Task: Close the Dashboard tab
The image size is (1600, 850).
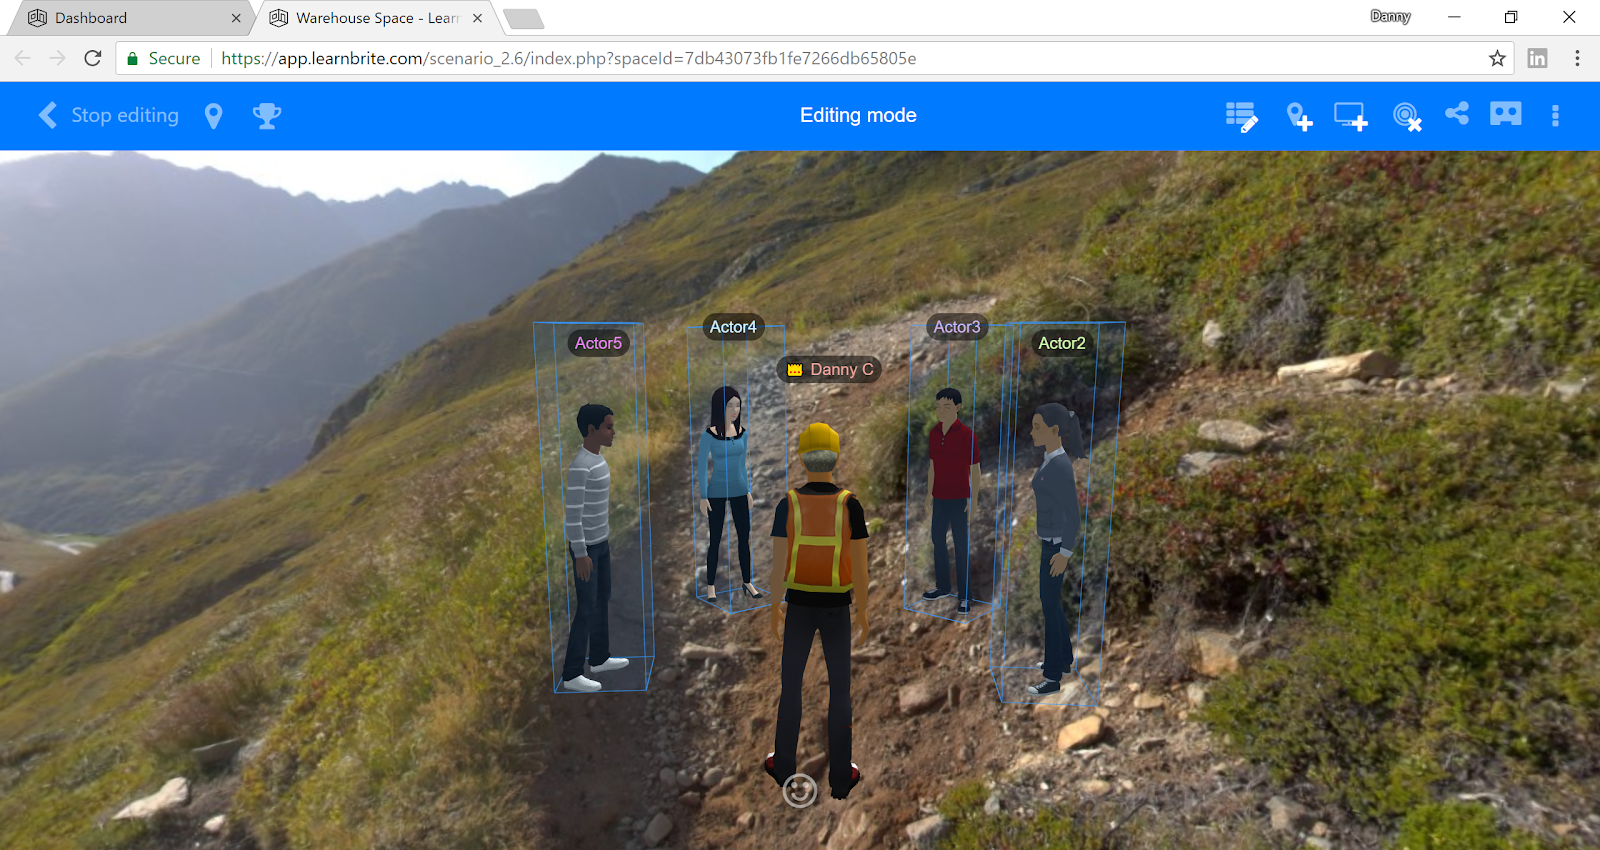Action: click(x=236, y=18)
